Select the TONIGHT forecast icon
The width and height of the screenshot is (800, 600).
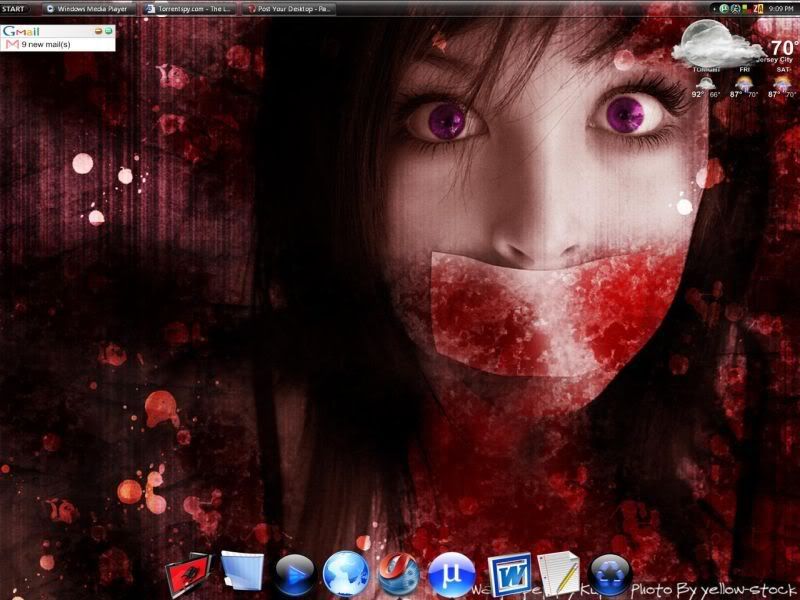(x=706, y=82)
